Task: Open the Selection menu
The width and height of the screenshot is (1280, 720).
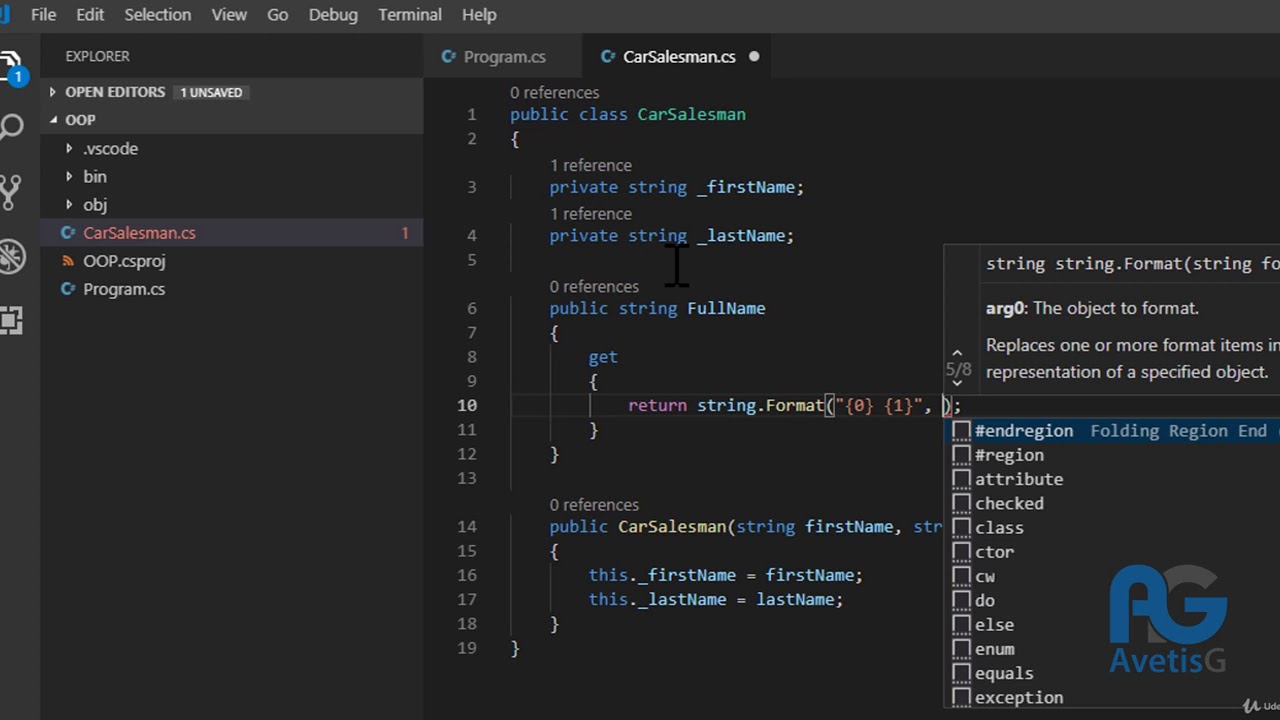Action: [158, 15]
